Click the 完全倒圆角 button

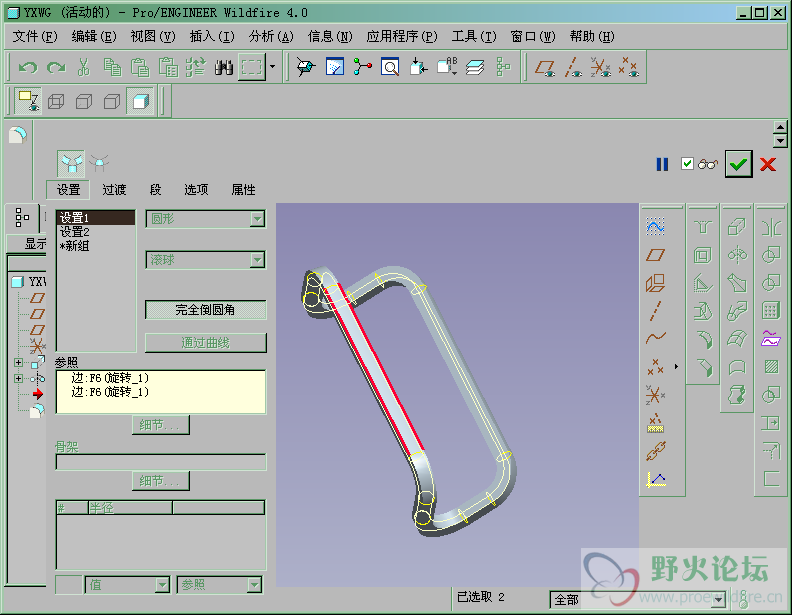click(206, 310)
